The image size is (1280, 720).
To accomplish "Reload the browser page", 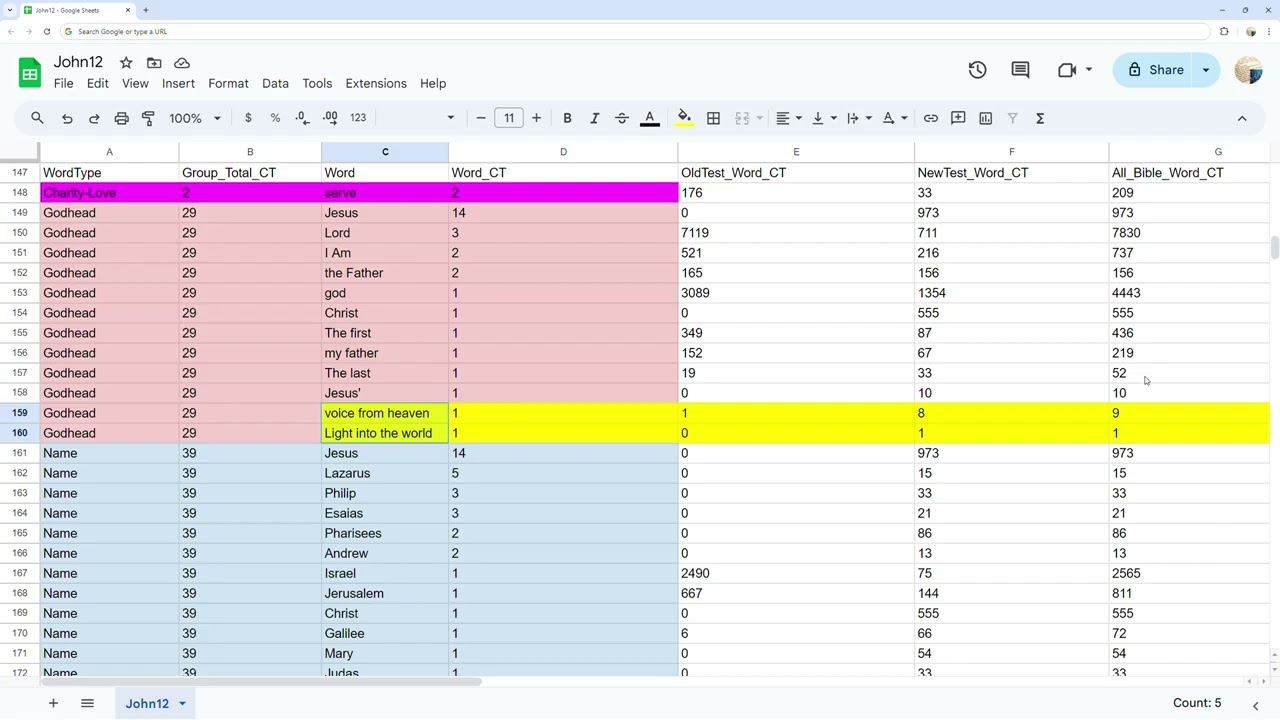I will click(x=46, y=31).
